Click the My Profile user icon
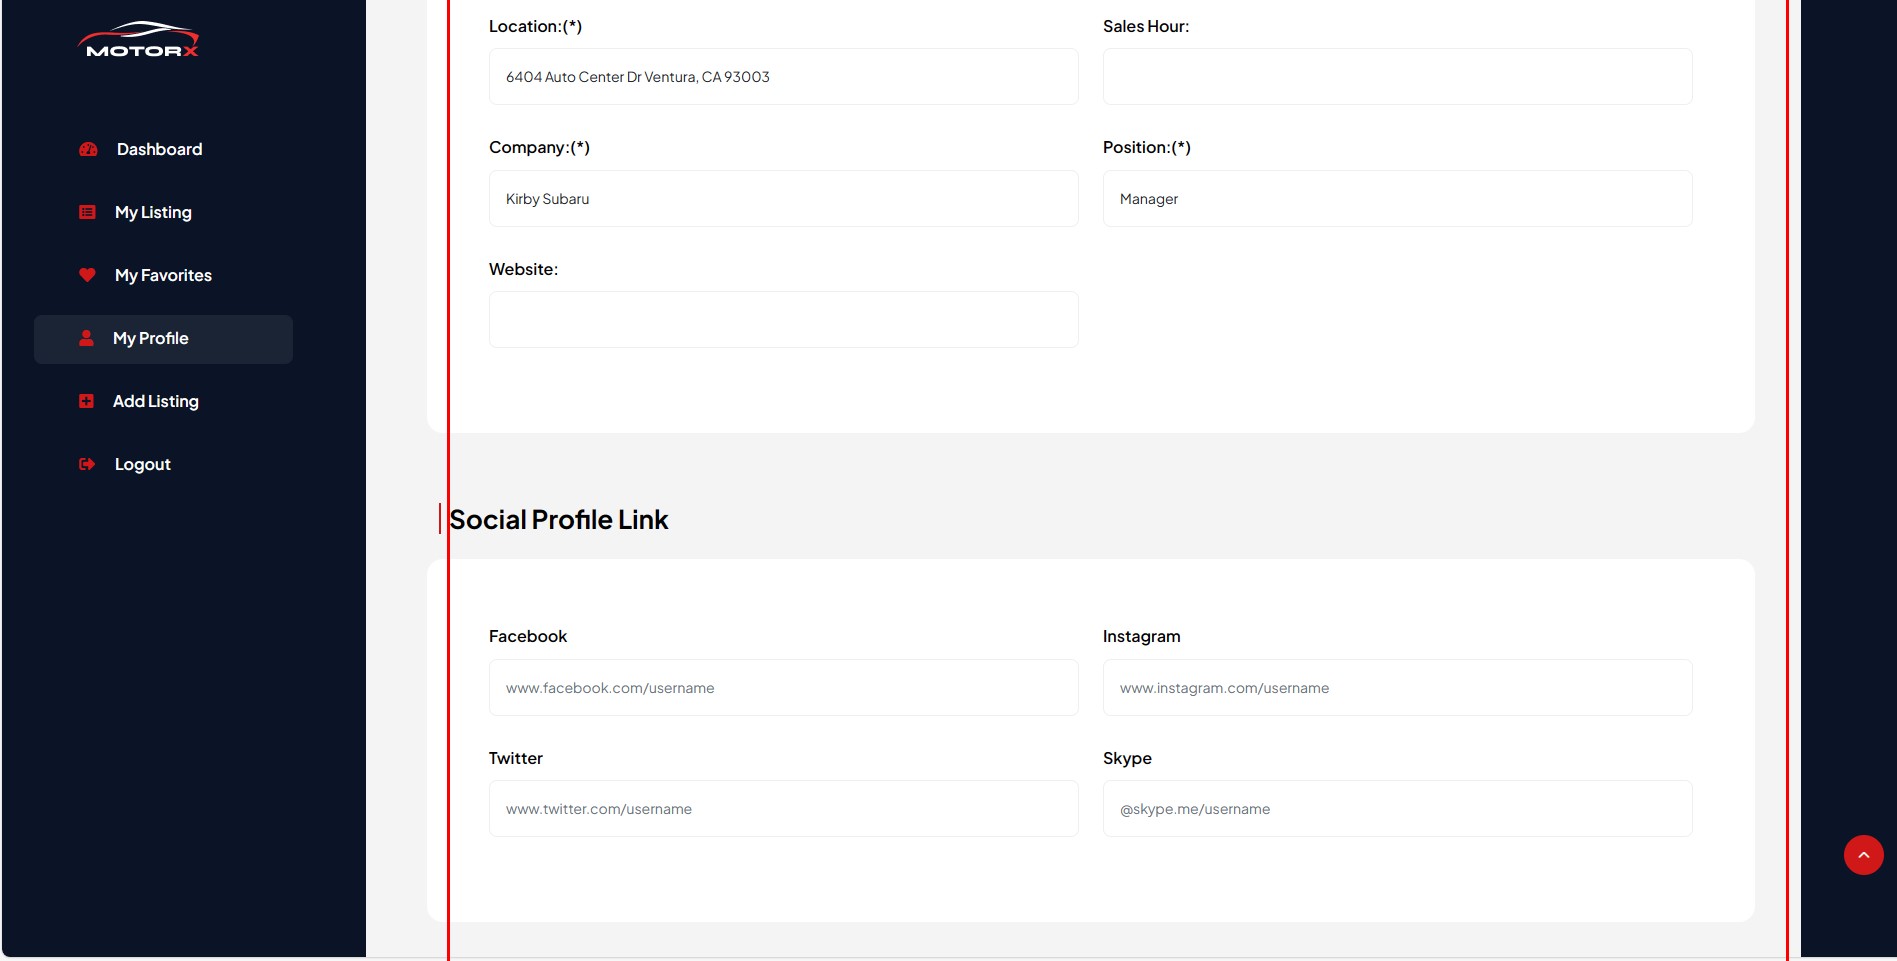 point(86,338)
